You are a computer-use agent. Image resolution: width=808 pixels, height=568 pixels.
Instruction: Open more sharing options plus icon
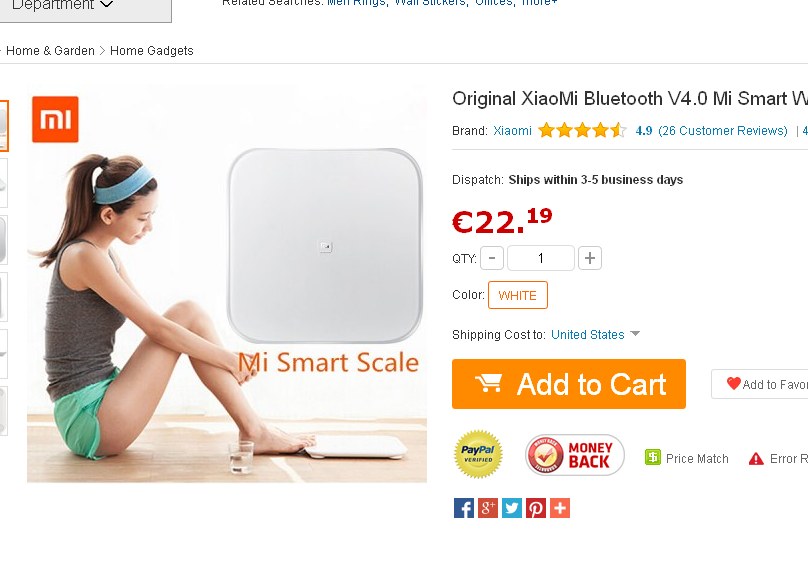[560, 508]
